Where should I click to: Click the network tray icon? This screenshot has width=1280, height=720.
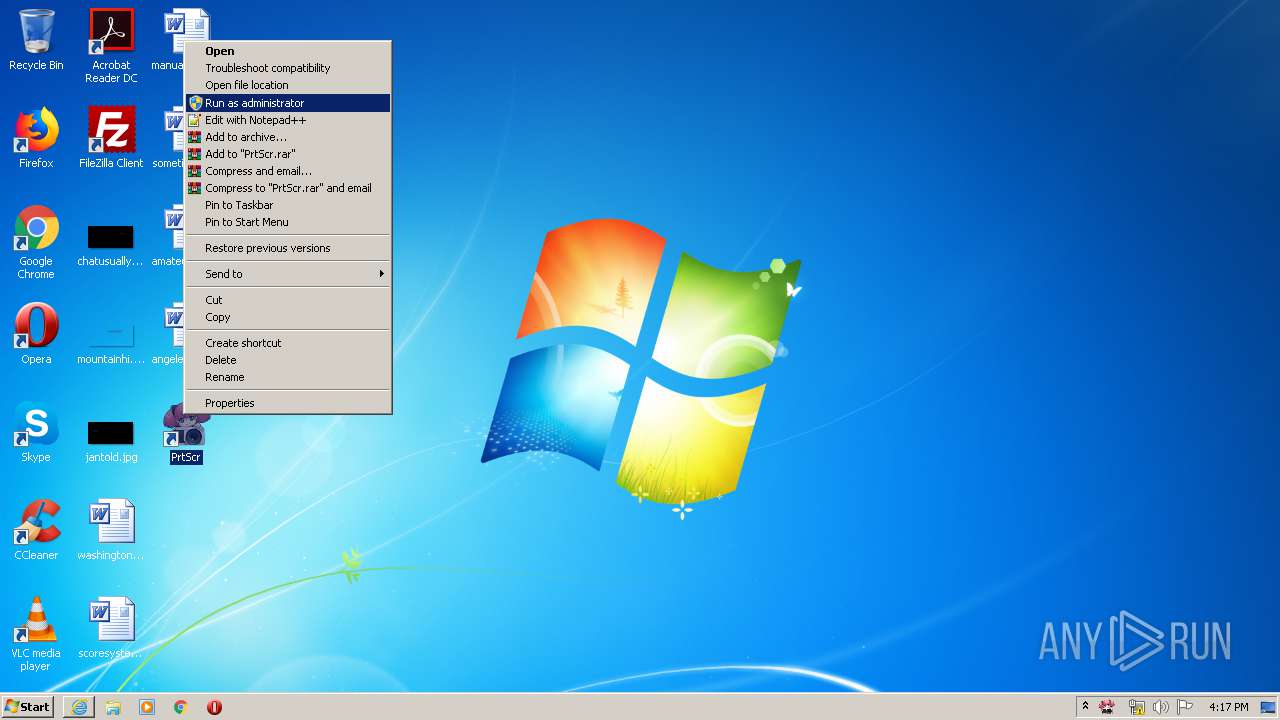point(1136,707)
